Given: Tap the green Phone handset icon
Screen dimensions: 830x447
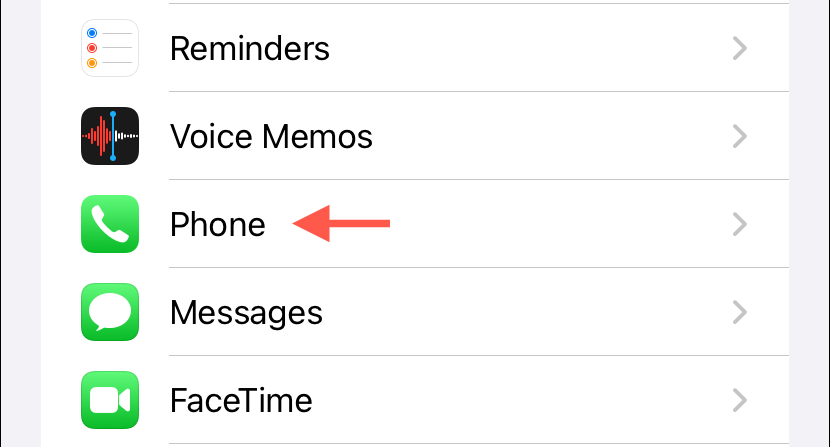Looking at the screenshot, I should (x=110, y=224).
